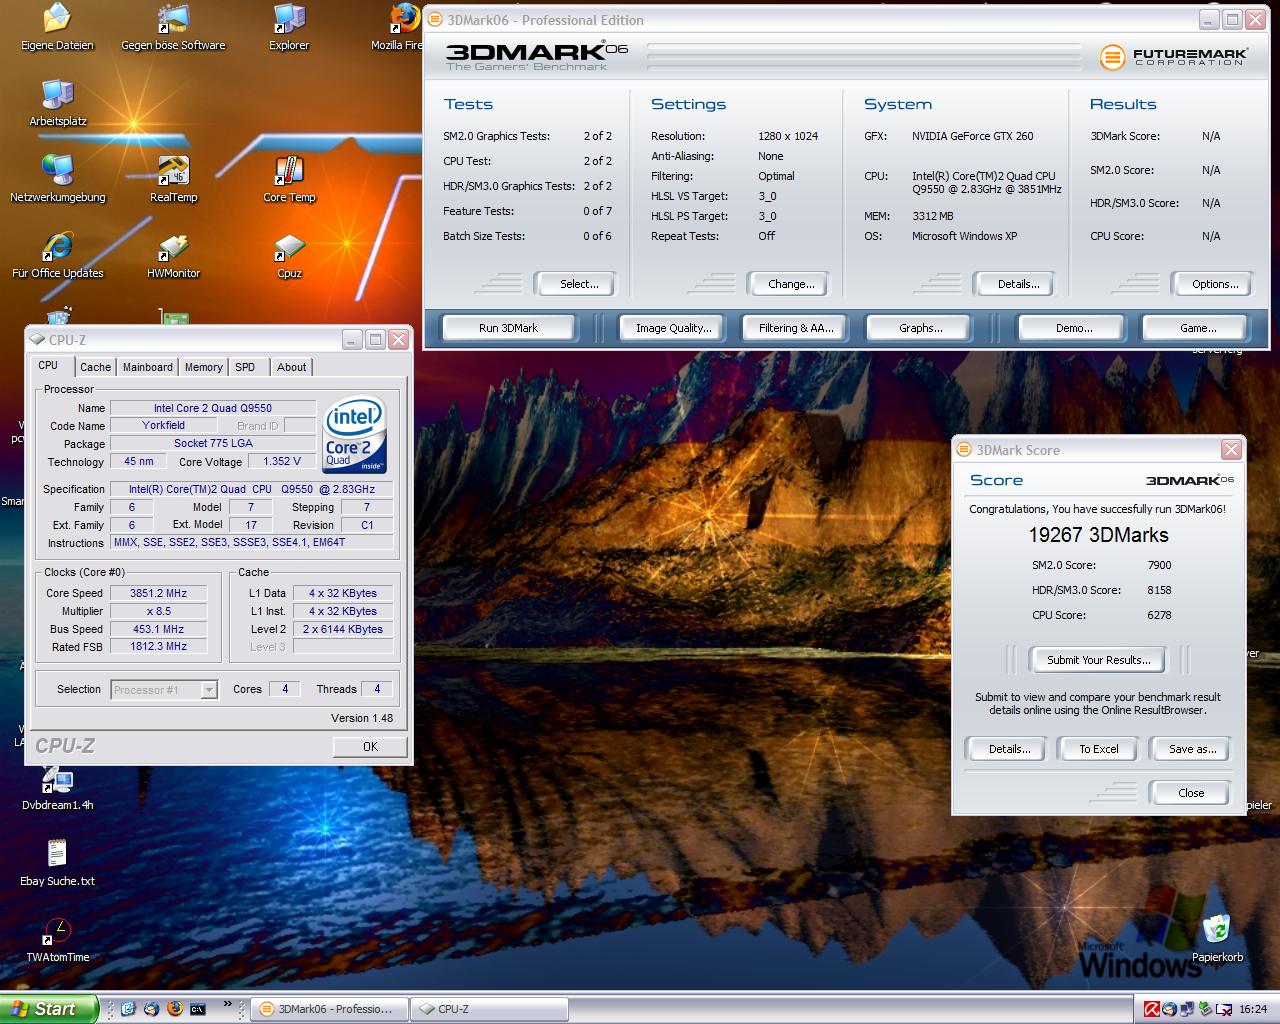Select 3DMark06 taskbar button
Image resolution: width=1280 pixels, height=1024 pixels.
pos(330,1010)
